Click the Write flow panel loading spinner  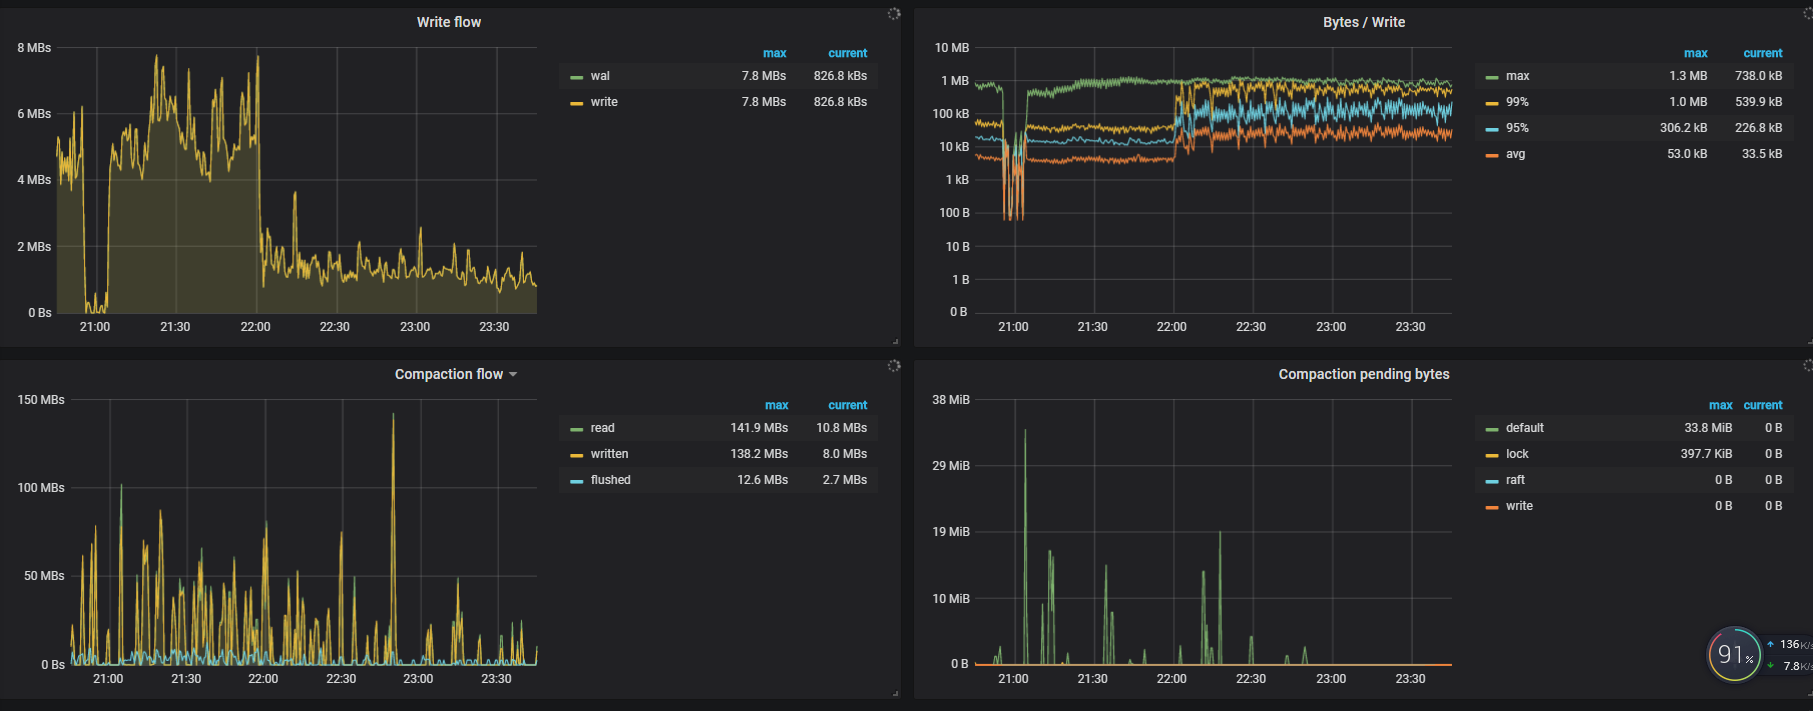pyautogui.click(x=894, y=14)
